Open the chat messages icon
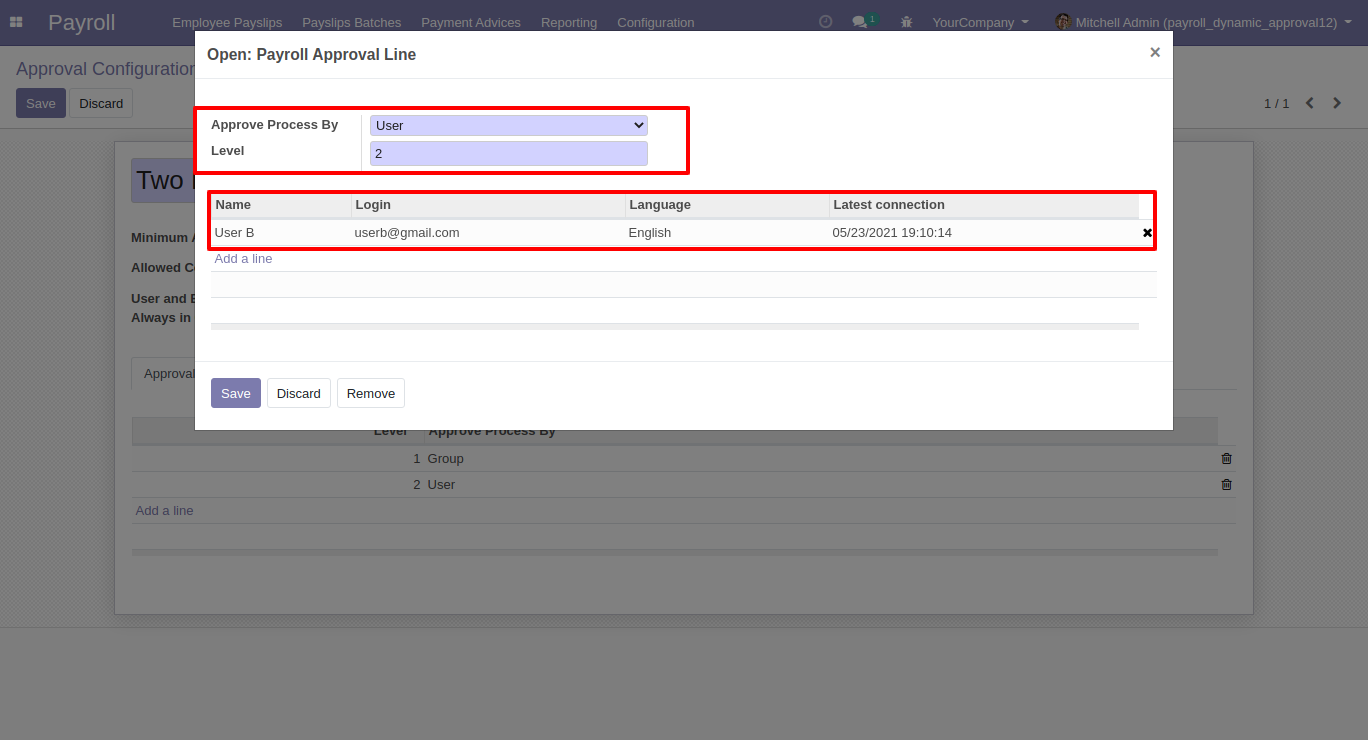This screenshot has width=1368, height=740. click(x=859, y=22)
